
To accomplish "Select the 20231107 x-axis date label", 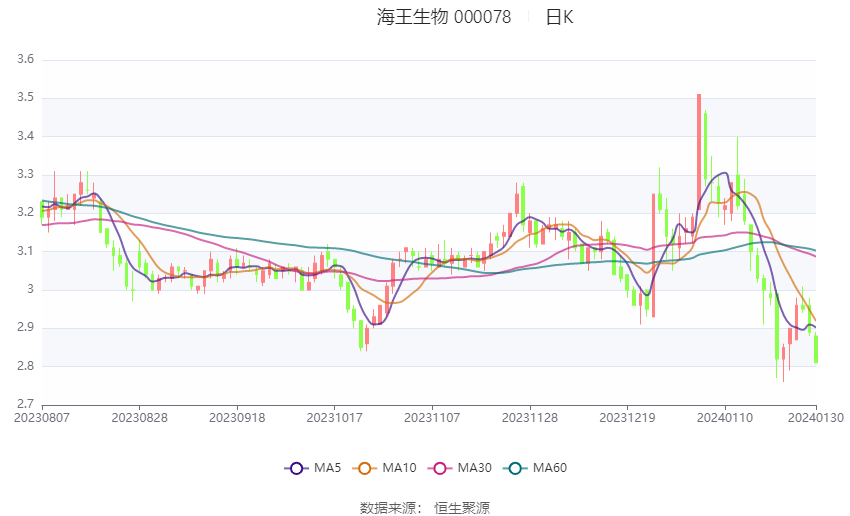I will [x=432, y=418].
